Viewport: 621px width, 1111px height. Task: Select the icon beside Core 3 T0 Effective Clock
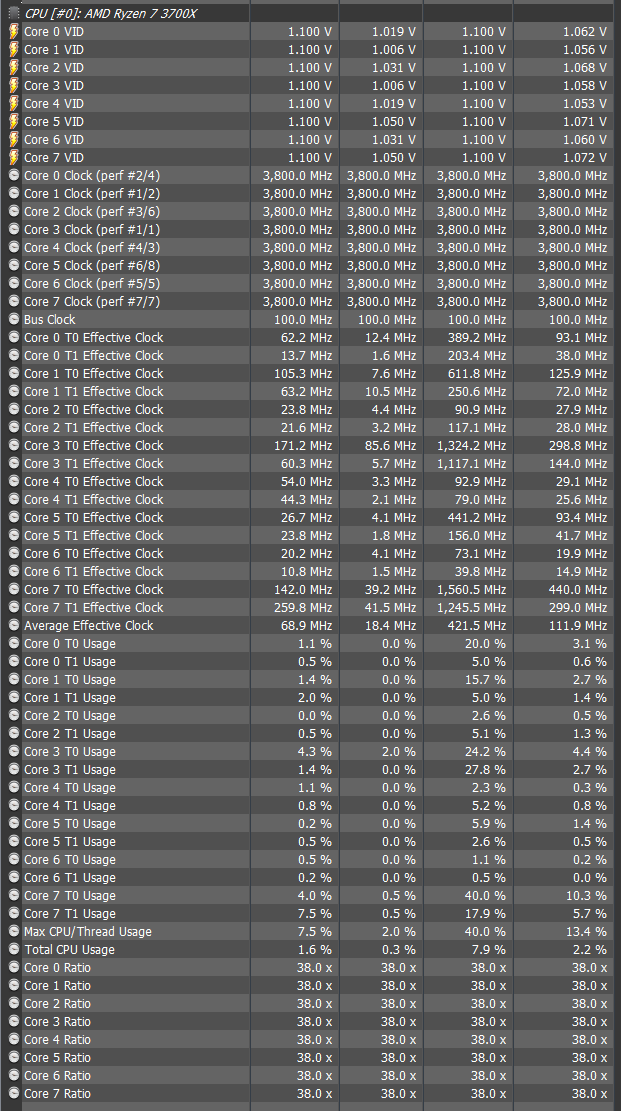13,445
